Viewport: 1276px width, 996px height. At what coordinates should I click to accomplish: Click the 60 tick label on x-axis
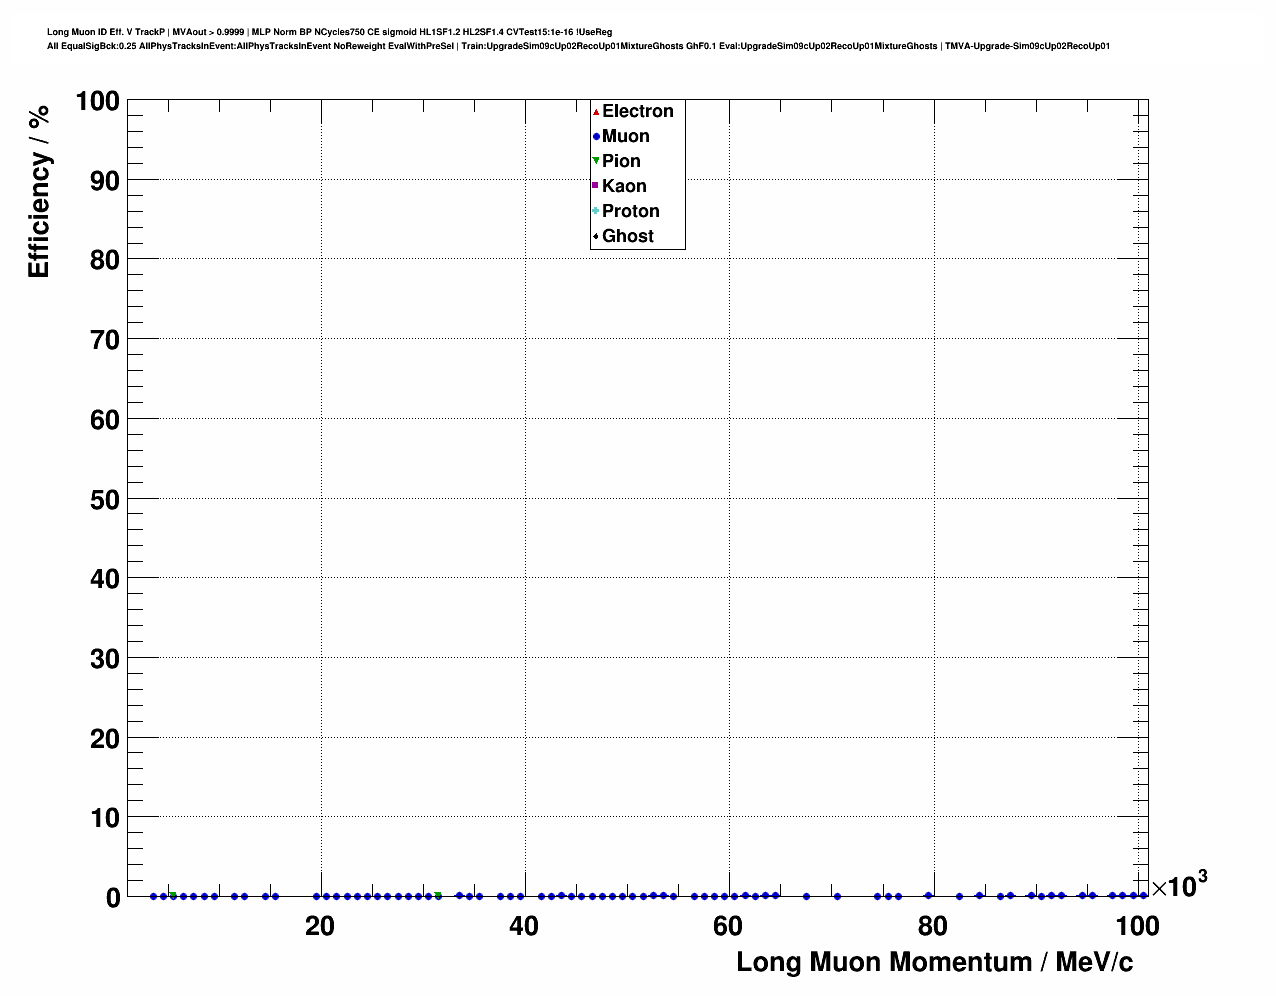coord(728,926)
